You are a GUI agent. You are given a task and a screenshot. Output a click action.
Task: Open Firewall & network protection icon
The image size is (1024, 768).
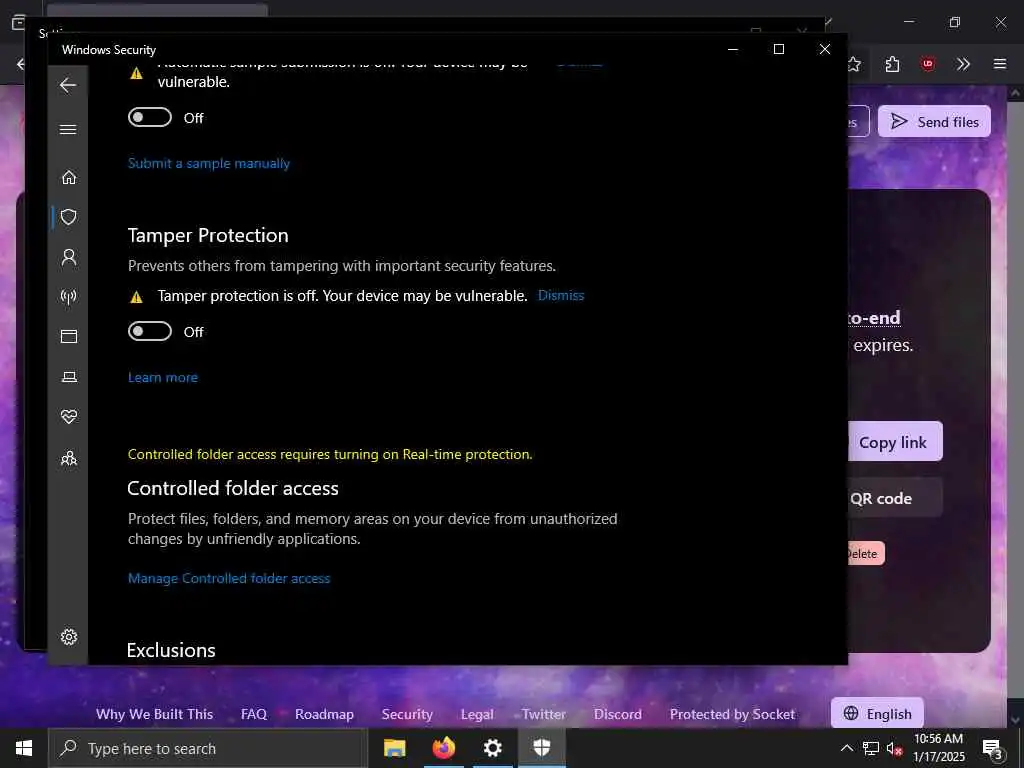pos(69,297)
